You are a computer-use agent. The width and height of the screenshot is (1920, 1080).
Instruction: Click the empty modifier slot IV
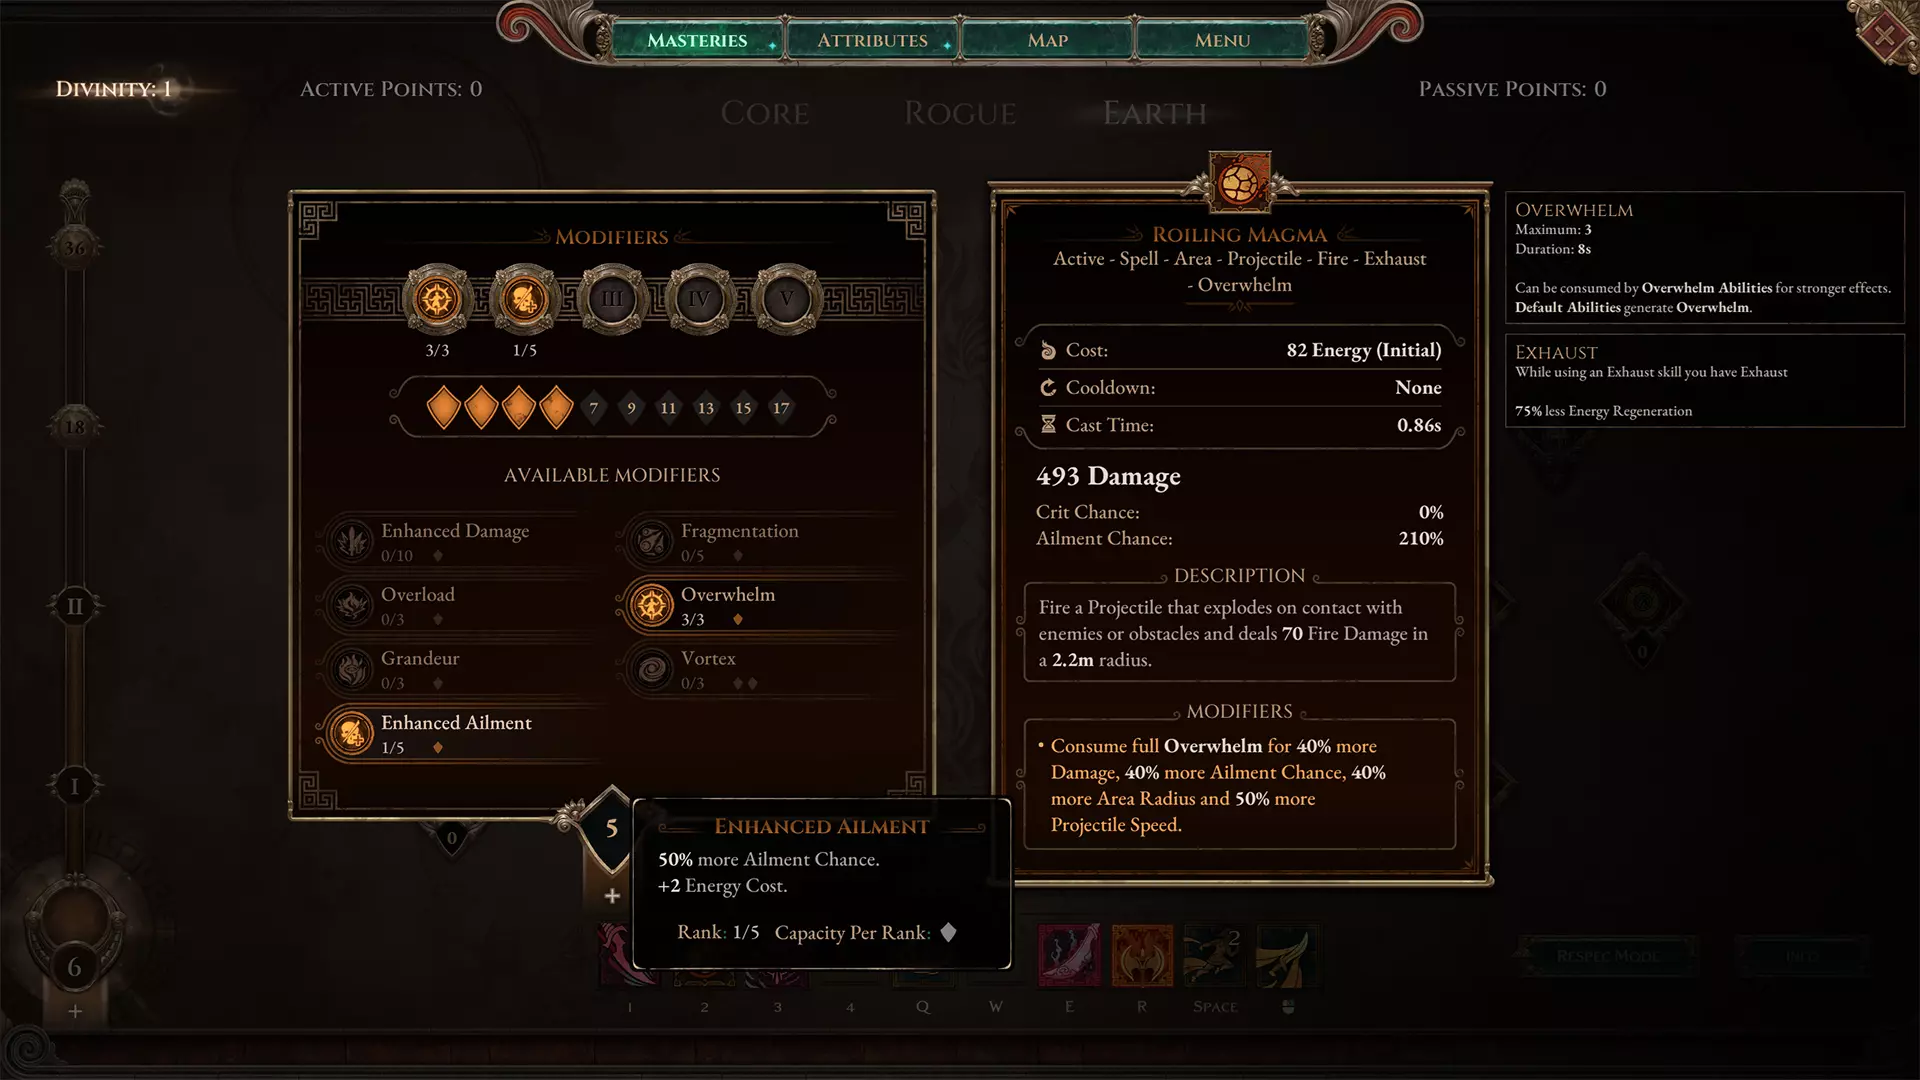pos(699,299)
